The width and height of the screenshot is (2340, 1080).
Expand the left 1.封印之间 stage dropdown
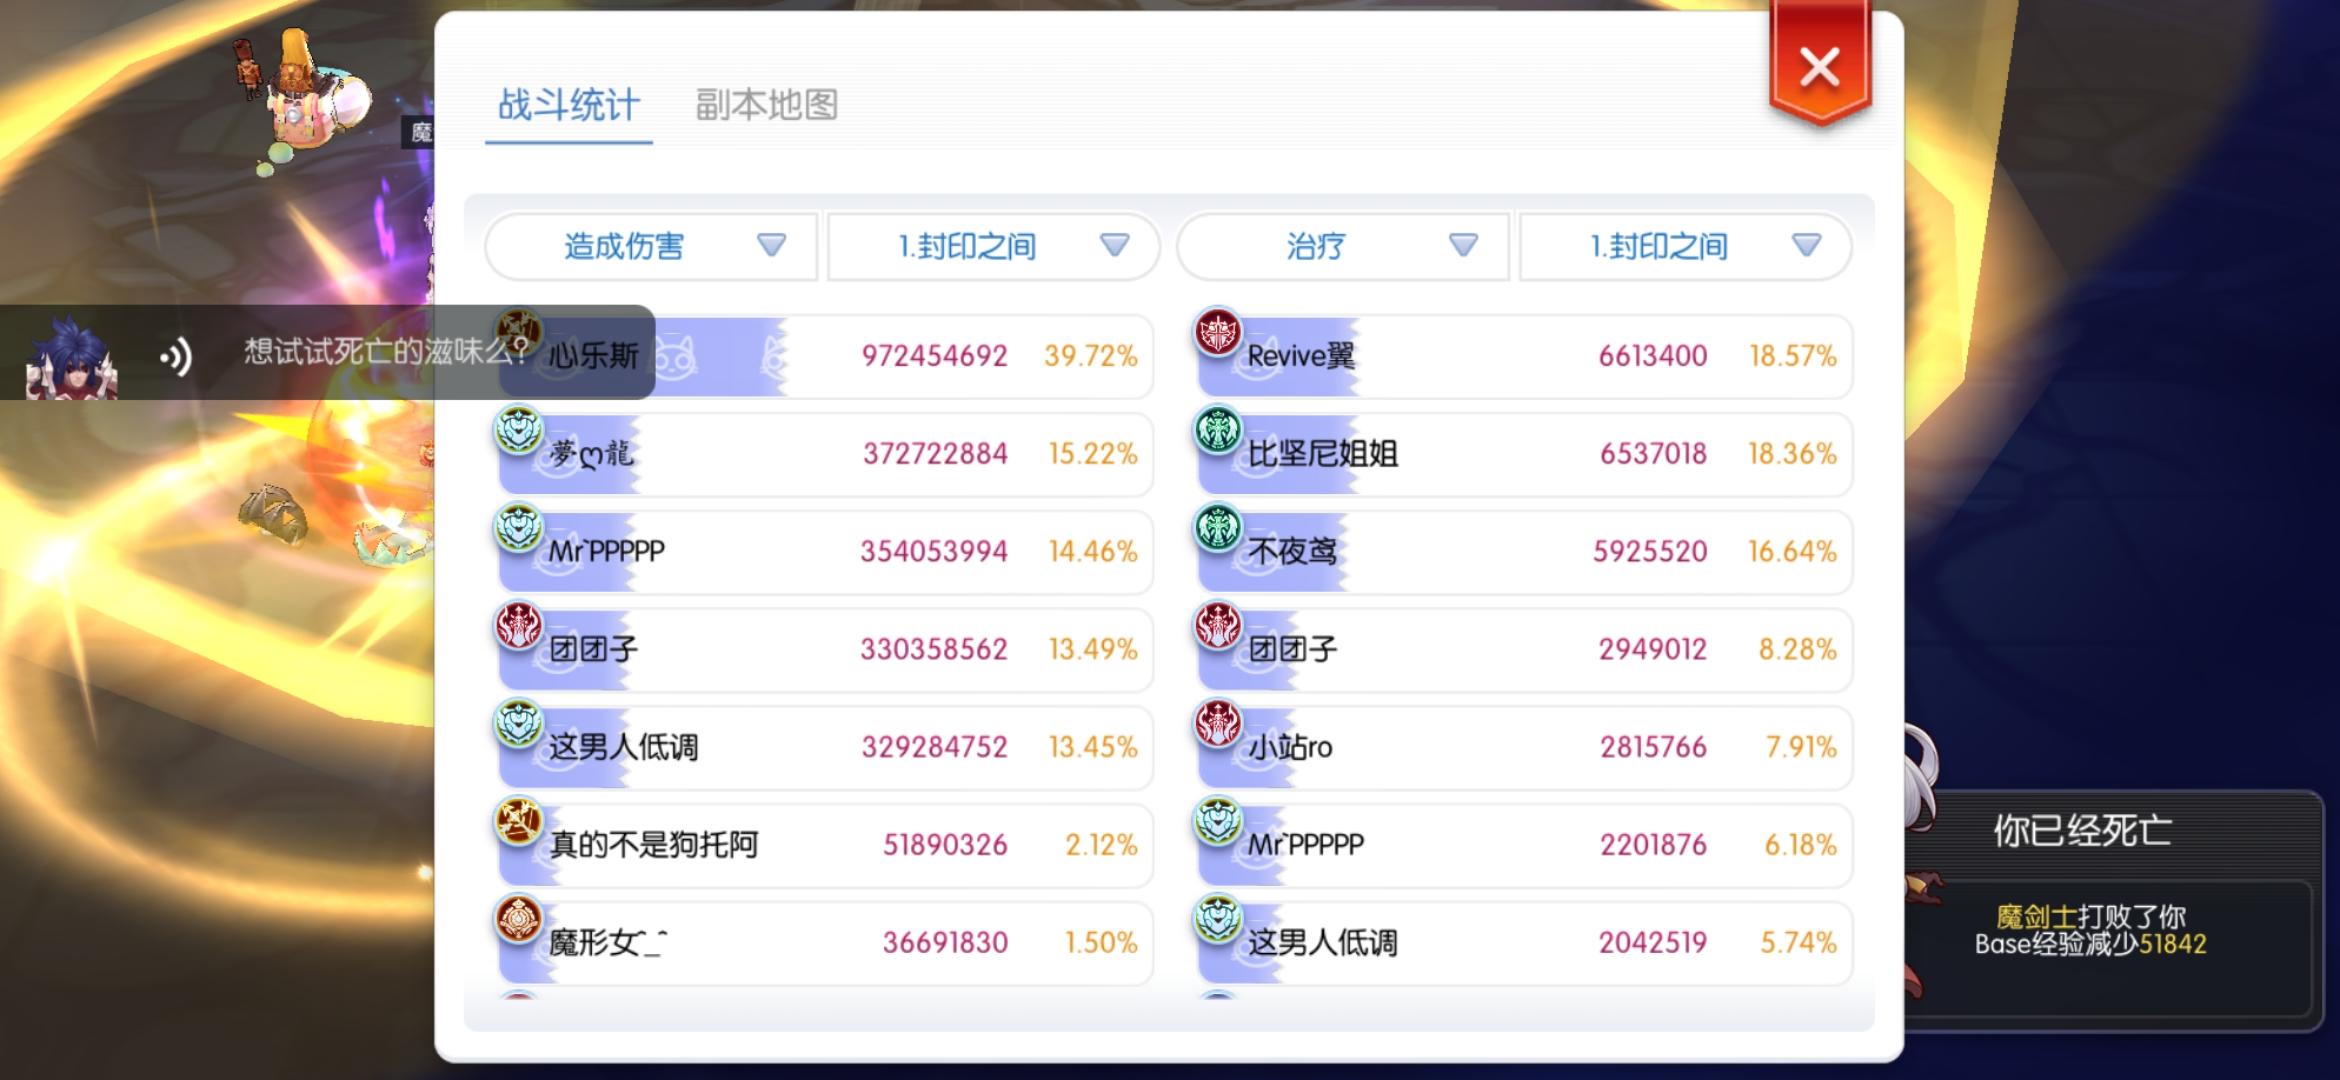pos(993,246)
